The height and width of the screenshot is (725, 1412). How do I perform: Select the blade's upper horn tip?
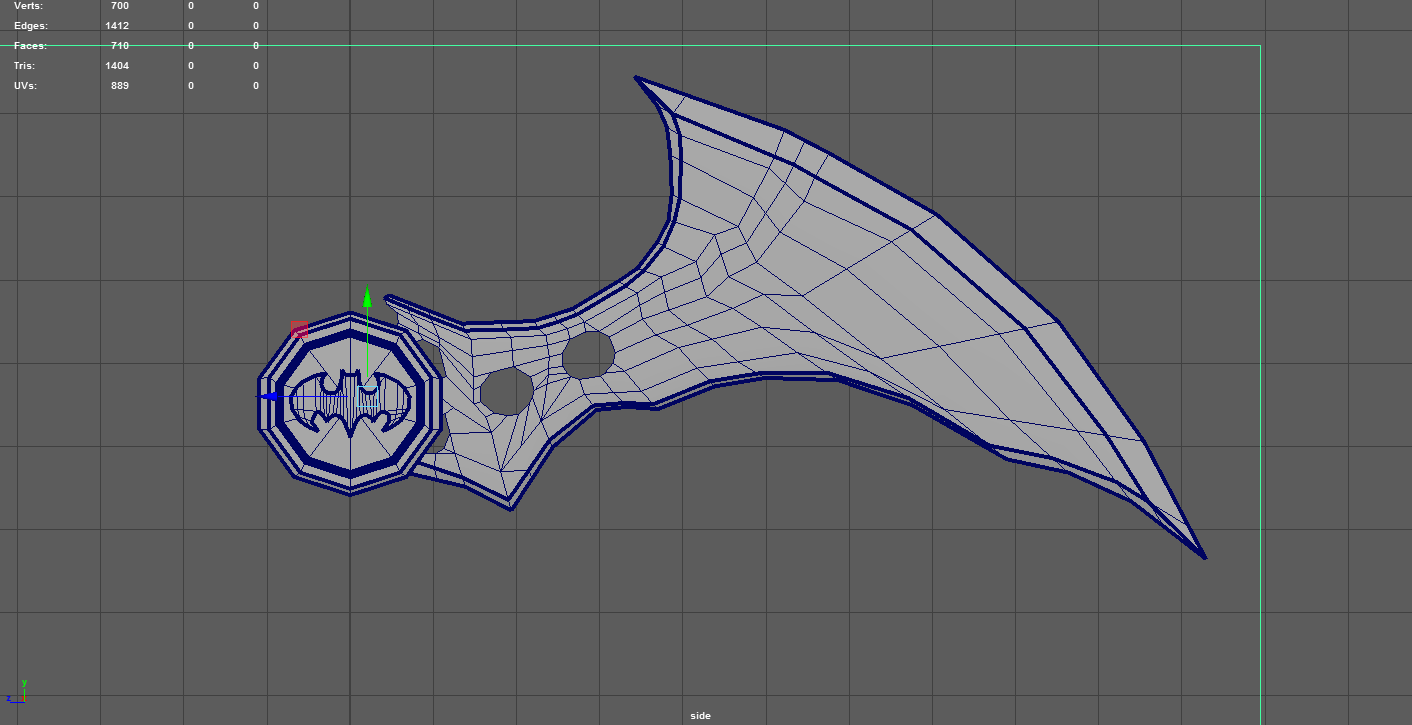(x=638, y=79)
